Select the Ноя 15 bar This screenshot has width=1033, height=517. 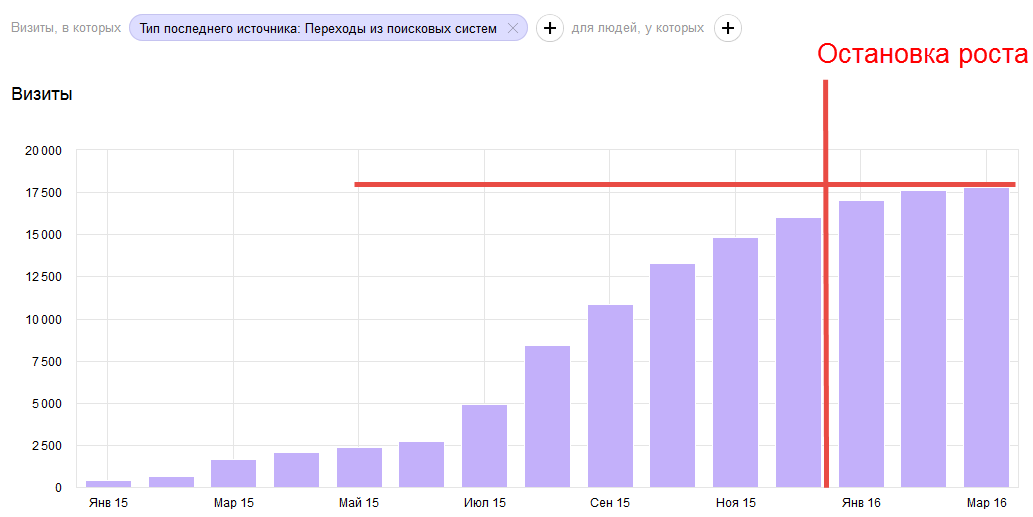coord(735,362)
